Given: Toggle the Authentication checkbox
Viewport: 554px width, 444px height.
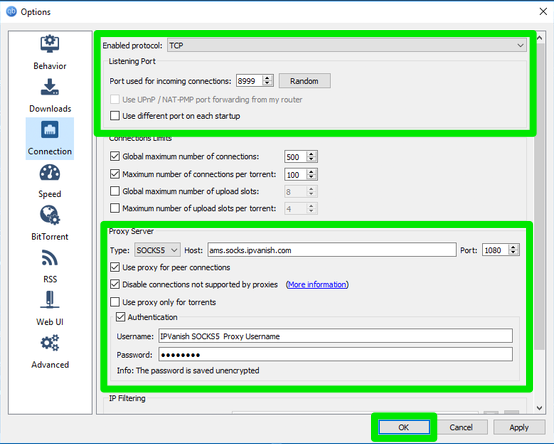Looking at the screenshot, I should [x=120, y=317].
